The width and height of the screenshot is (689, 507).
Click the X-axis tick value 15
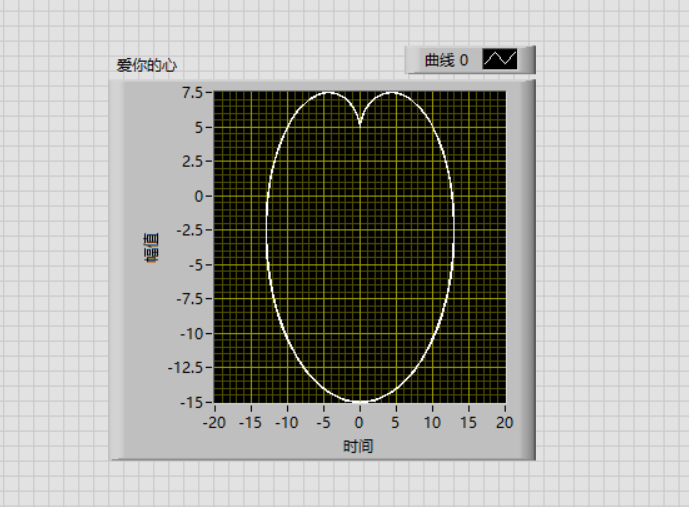(x=468, y=423)
